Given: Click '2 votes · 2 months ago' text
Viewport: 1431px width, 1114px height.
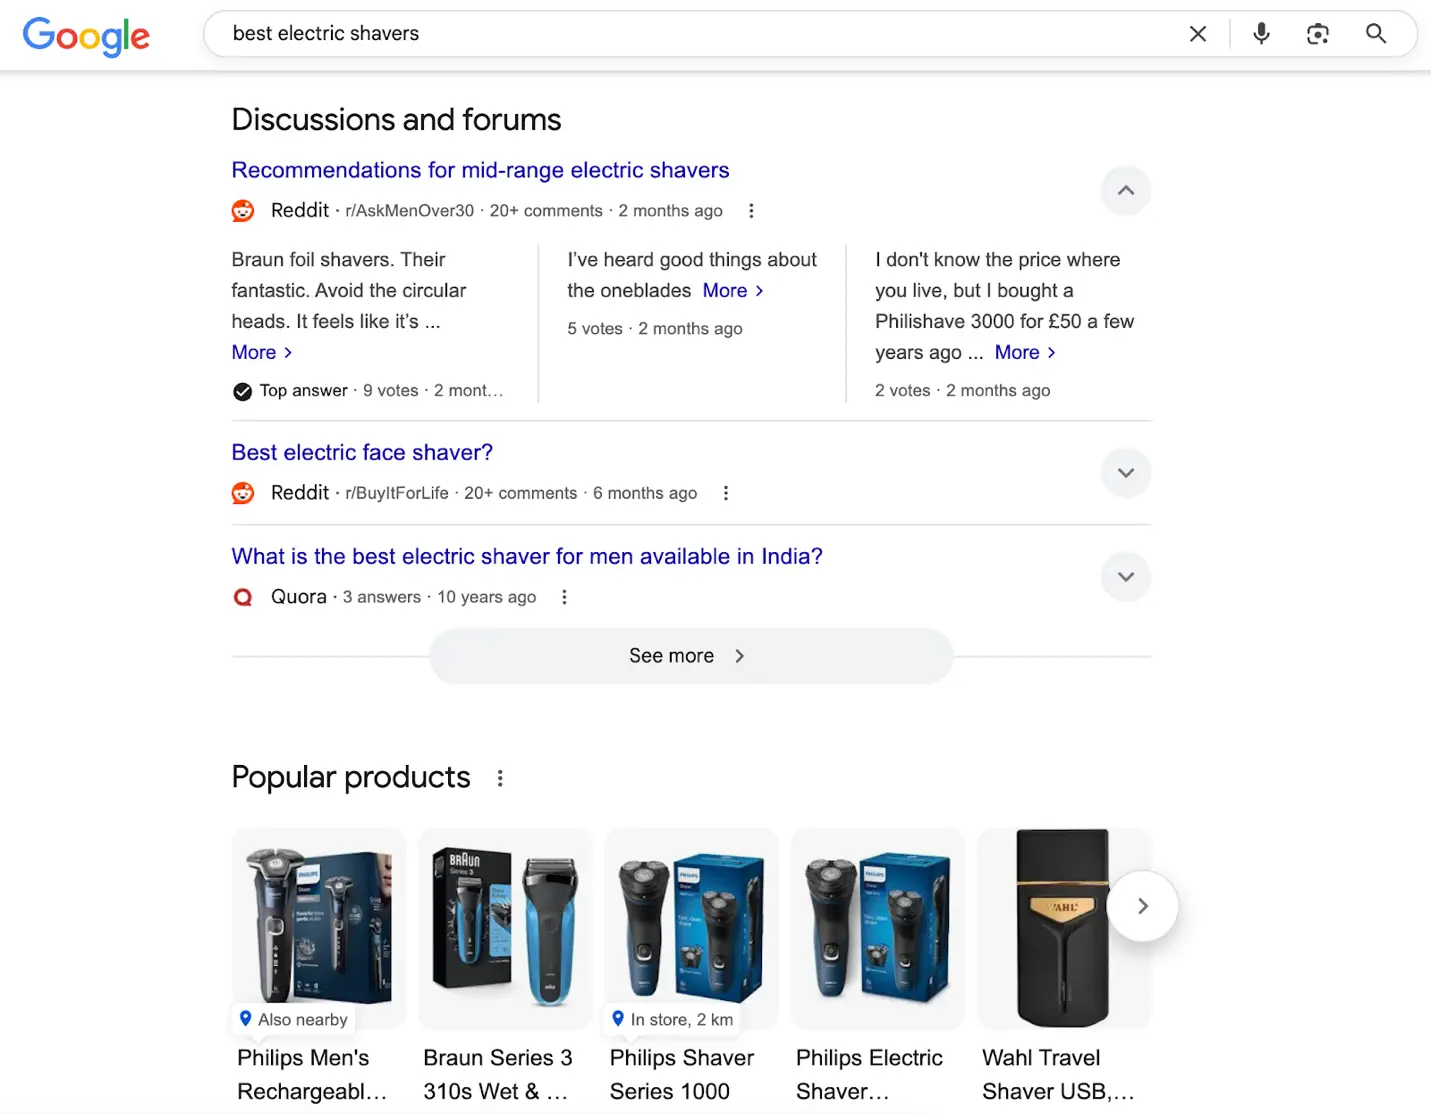Looking at the screenshot, I should (x=963, y=391).
